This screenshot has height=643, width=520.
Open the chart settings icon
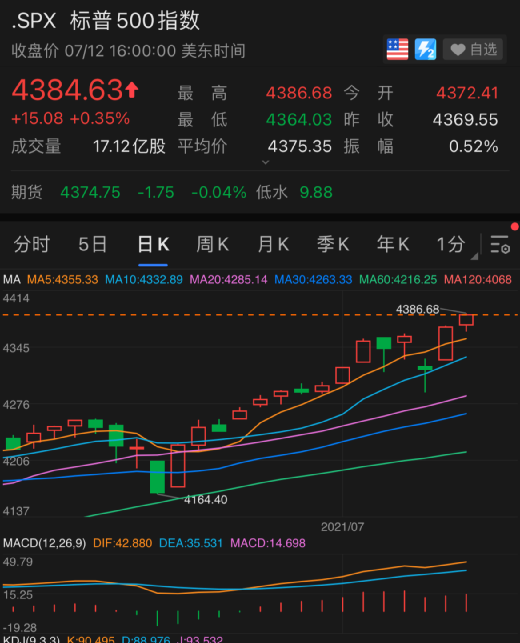tap(500, 244)
